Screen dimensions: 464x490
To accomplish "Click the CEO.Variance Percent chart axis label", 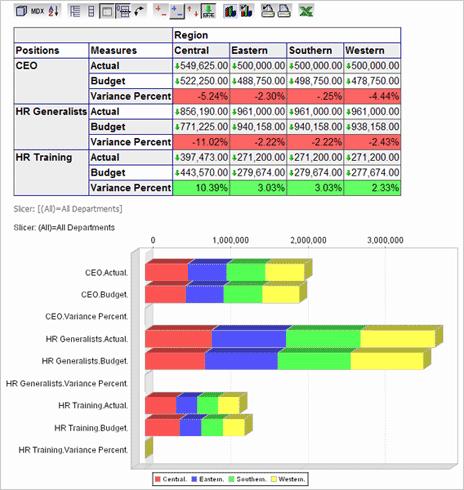I will [x=86, y=316].
